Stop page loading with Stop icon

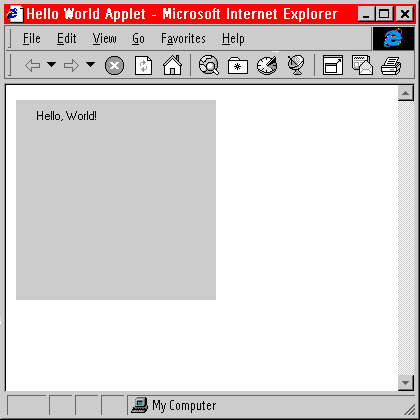[x=114, y=65]
